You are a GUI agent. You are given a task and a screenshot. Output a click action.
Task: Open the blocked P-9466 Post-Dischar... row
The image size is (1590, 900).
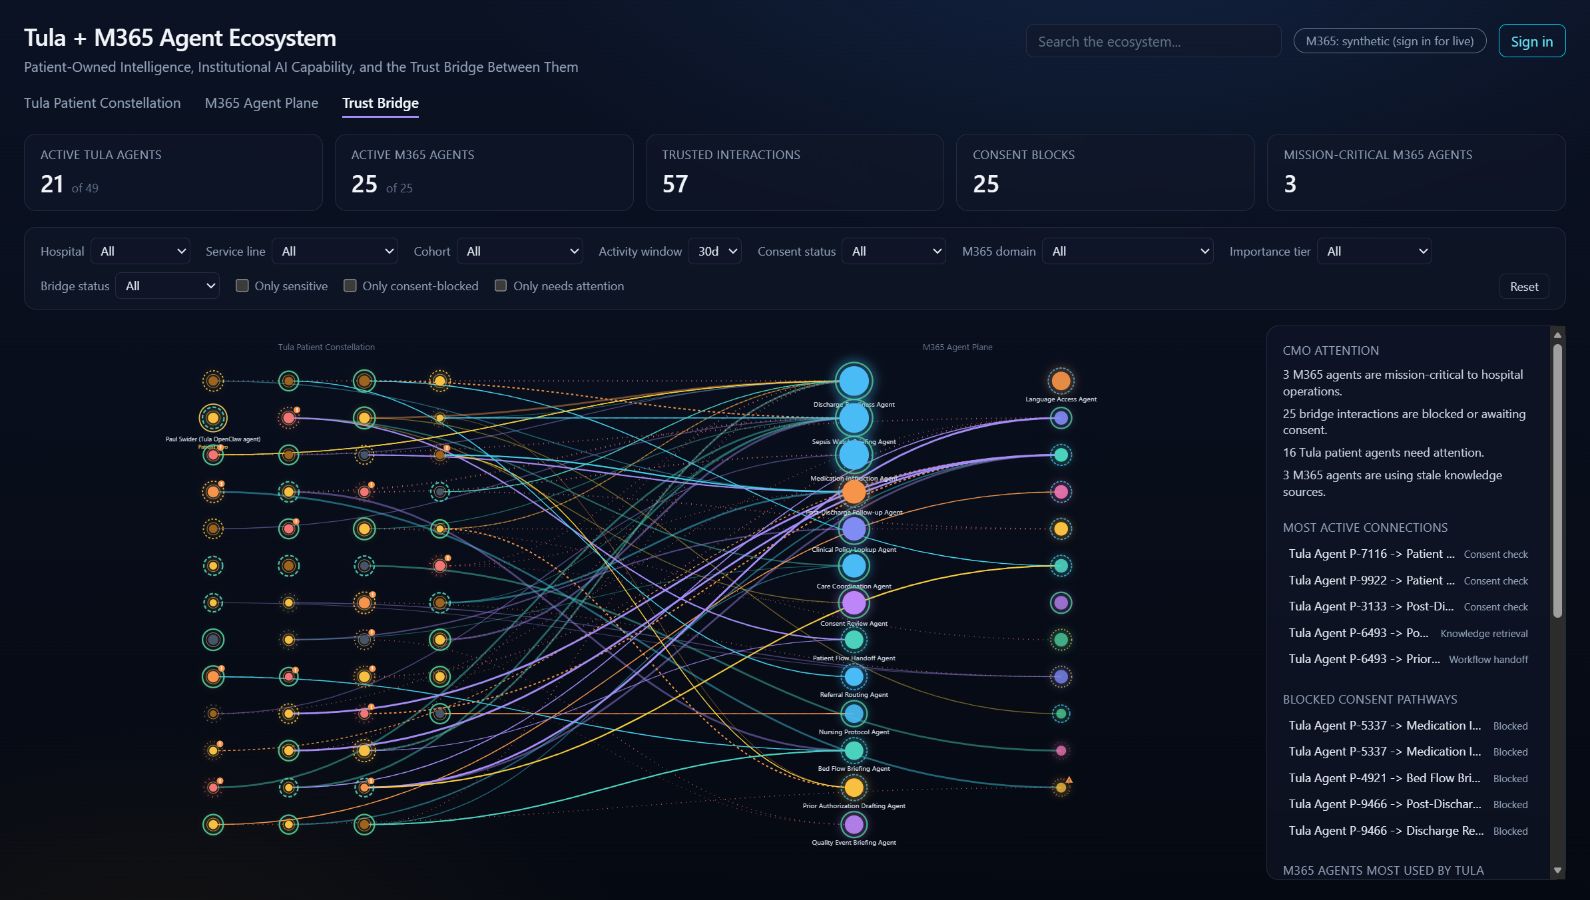(x=1408, y=804)
